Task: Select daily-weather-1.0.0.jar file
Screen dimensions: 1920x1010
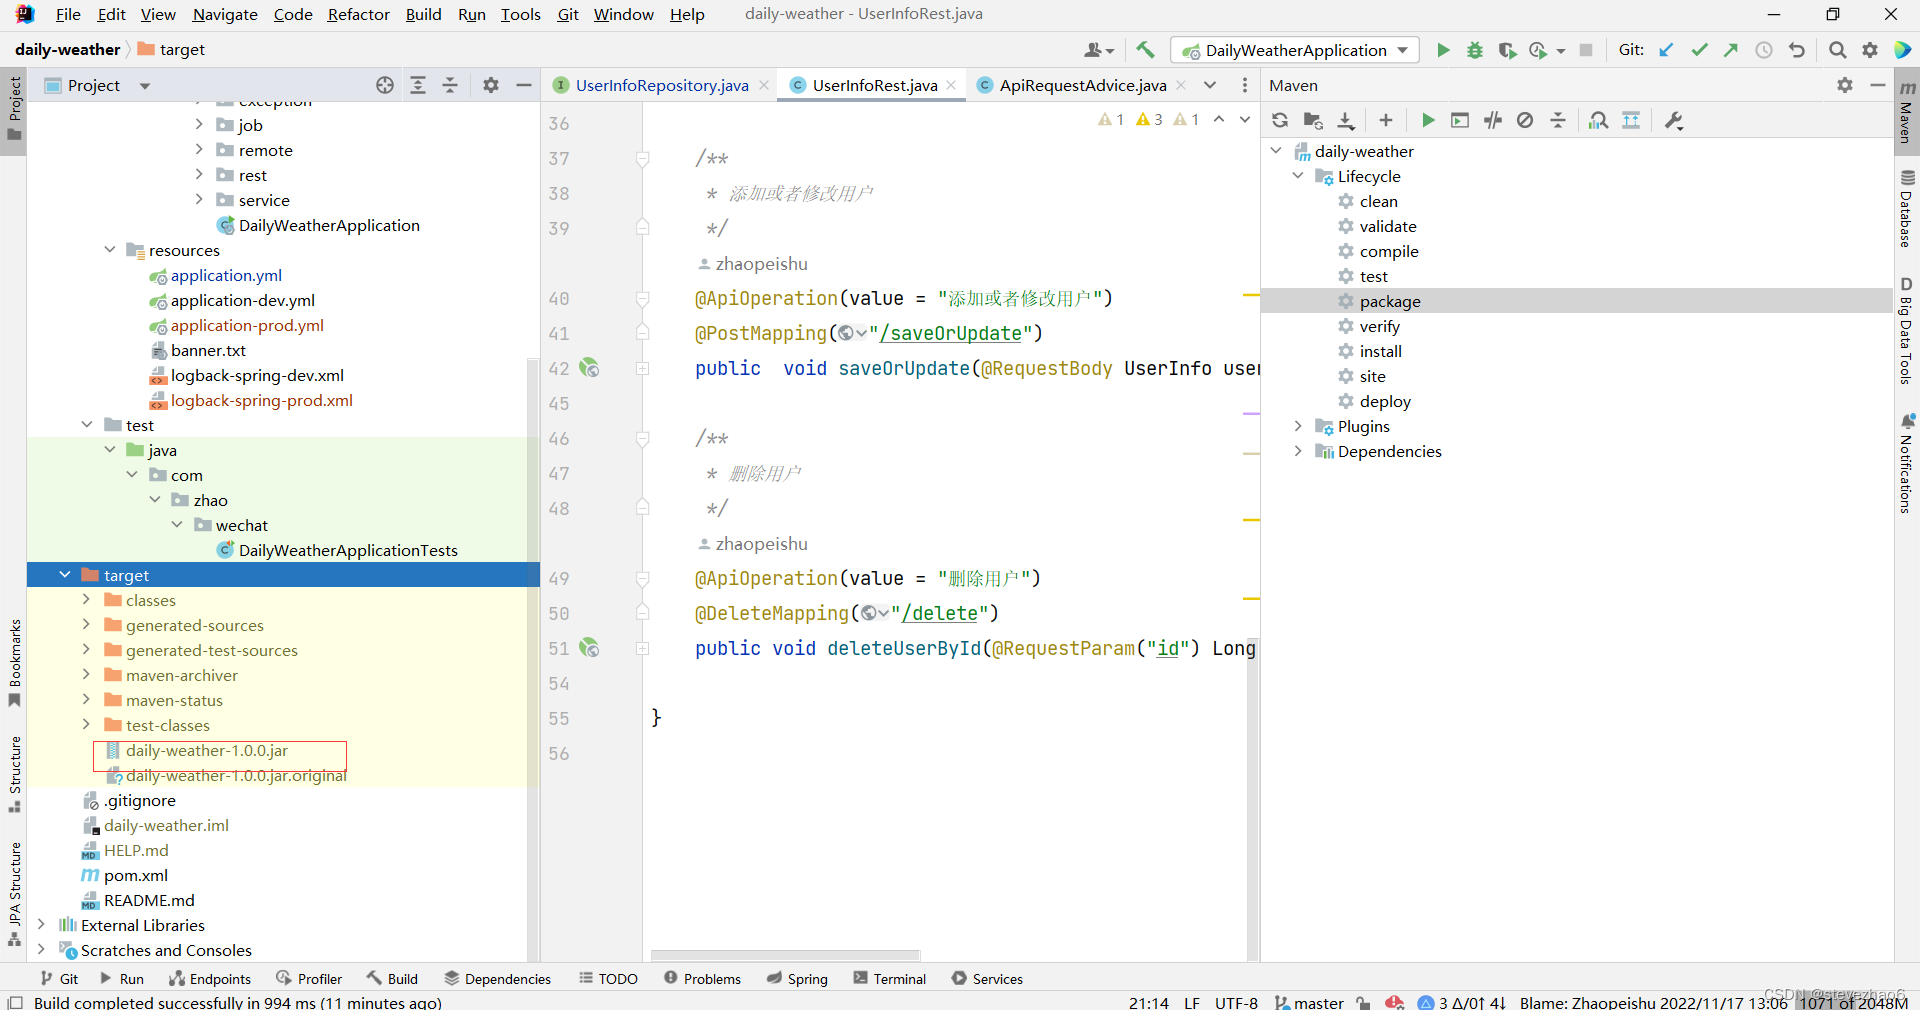Action: point(207,750)
